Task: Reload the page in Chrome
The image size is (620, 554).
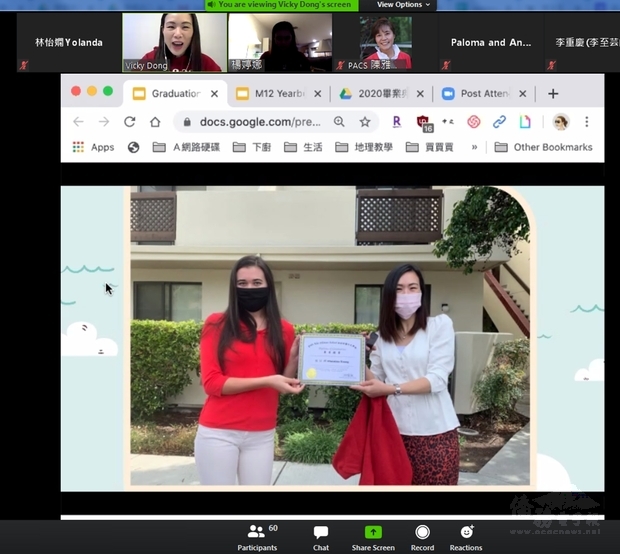Action: 129,122
